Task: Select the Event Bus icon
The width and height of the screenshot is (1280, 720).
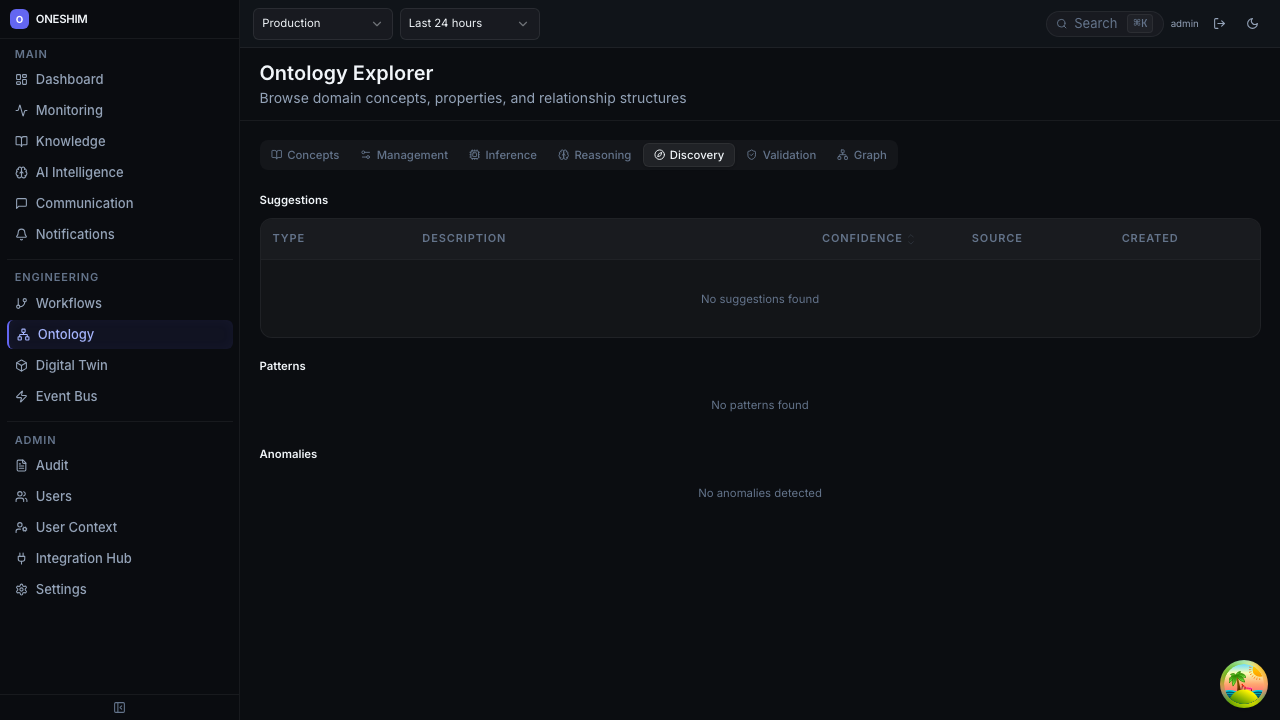Action: [x=21, y=396]
